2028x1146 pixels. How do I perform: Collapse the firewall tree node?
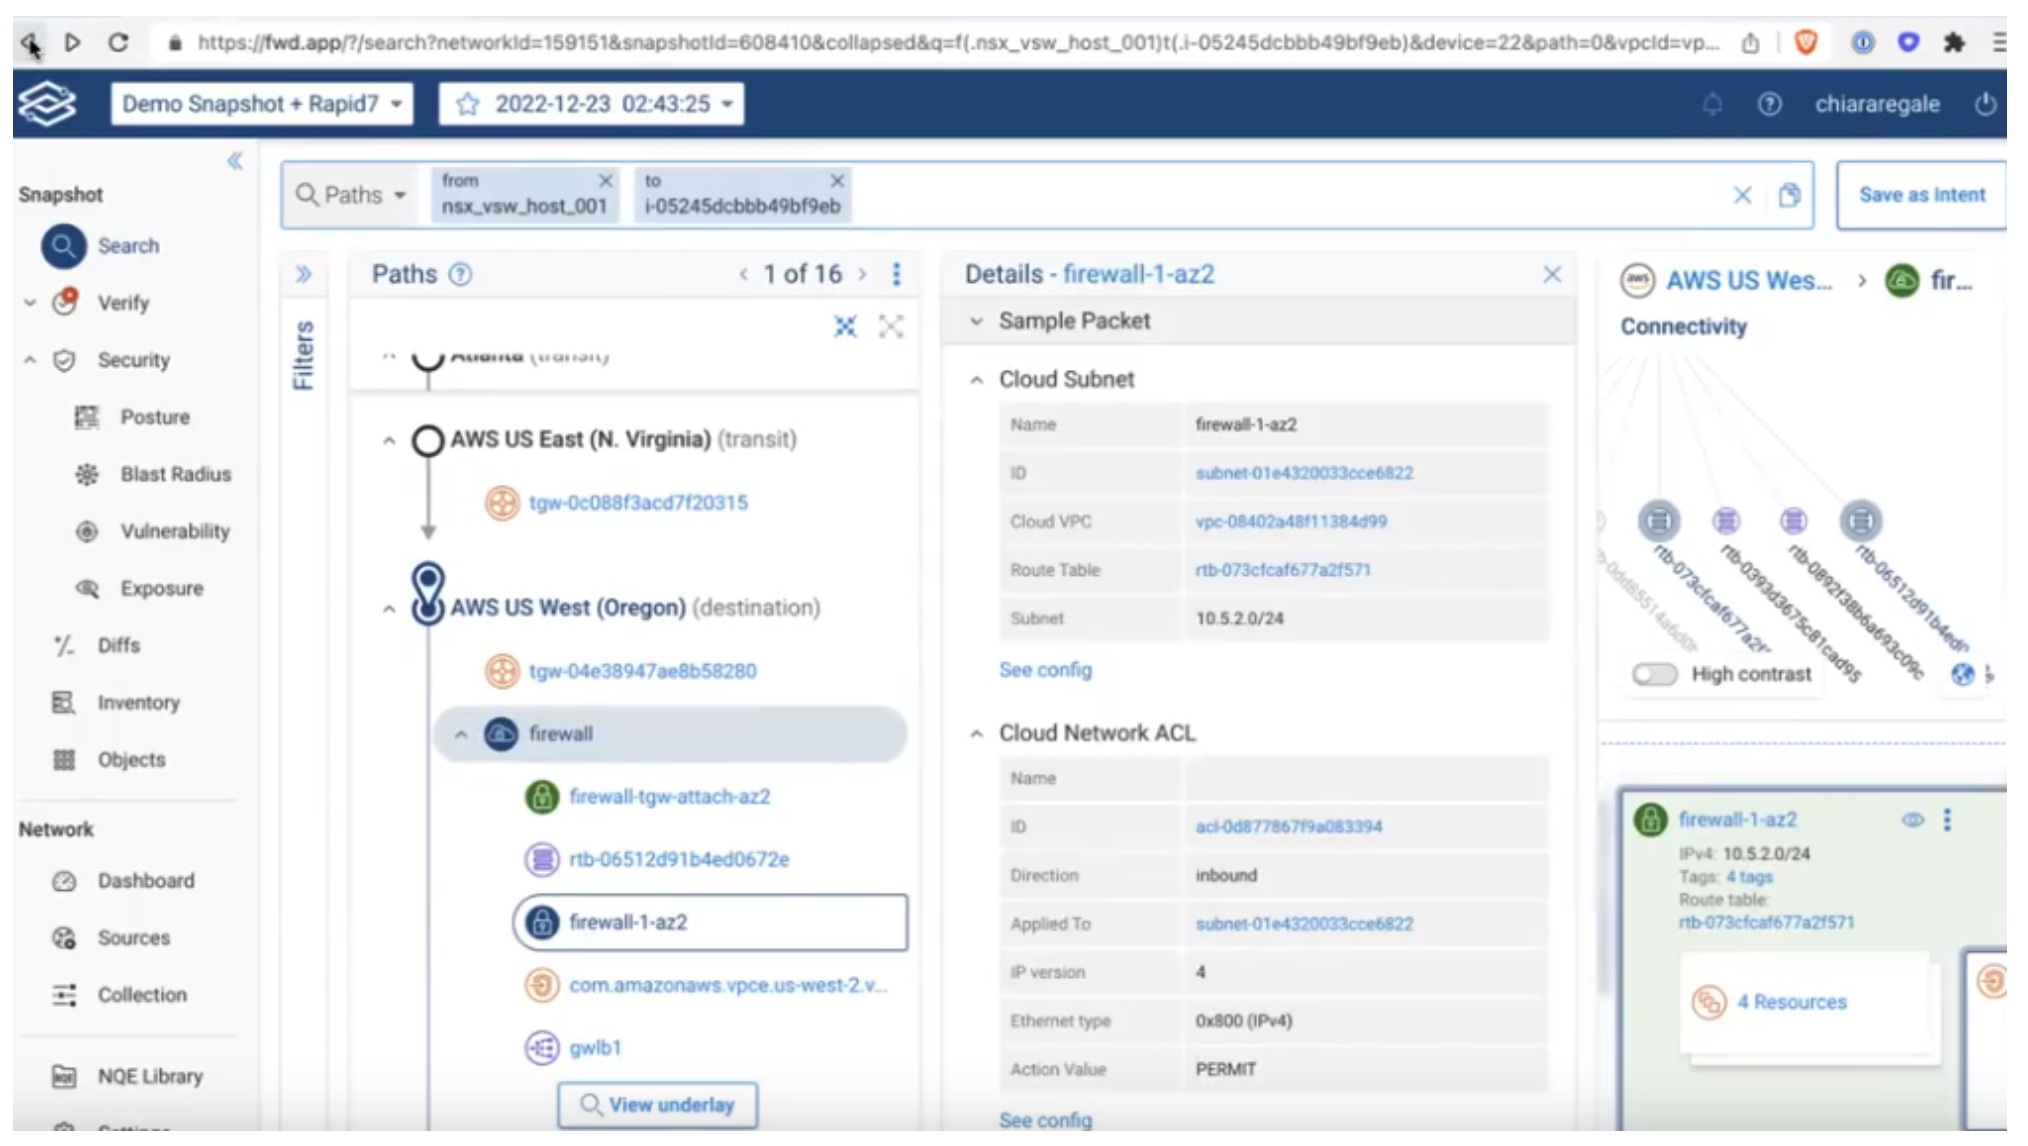pyautogui.click(x=460, y=734)
